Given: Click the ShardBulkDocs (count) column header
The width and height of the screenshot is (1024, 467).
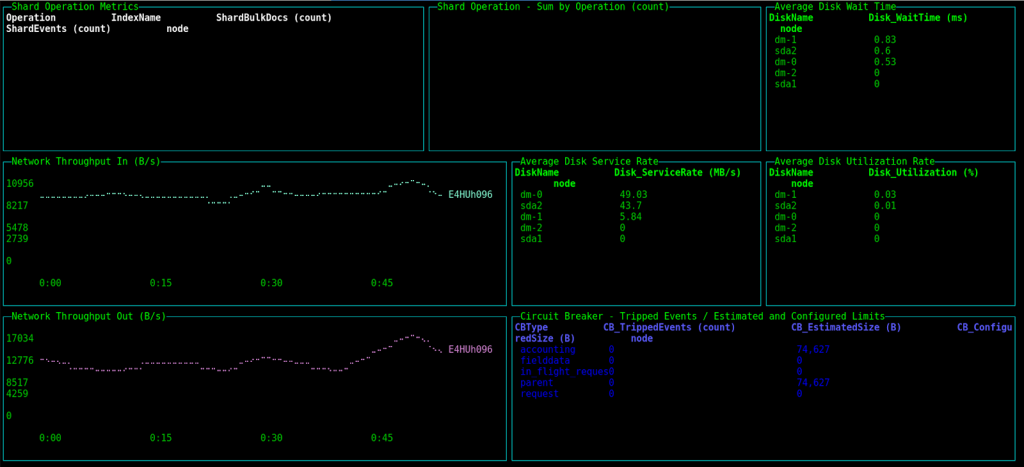Looking at the screenshot, I should (275, 18).
